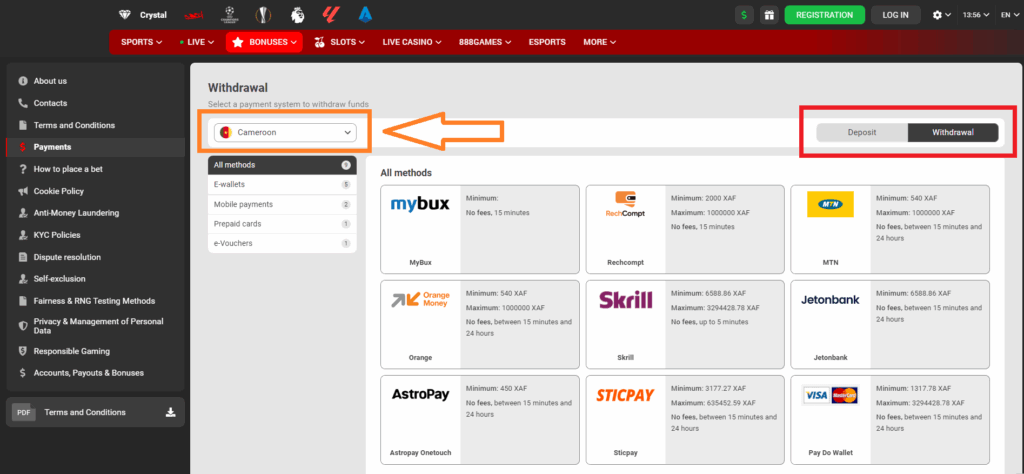Open the Champions League shortcut icon

[x=229, y=14]
